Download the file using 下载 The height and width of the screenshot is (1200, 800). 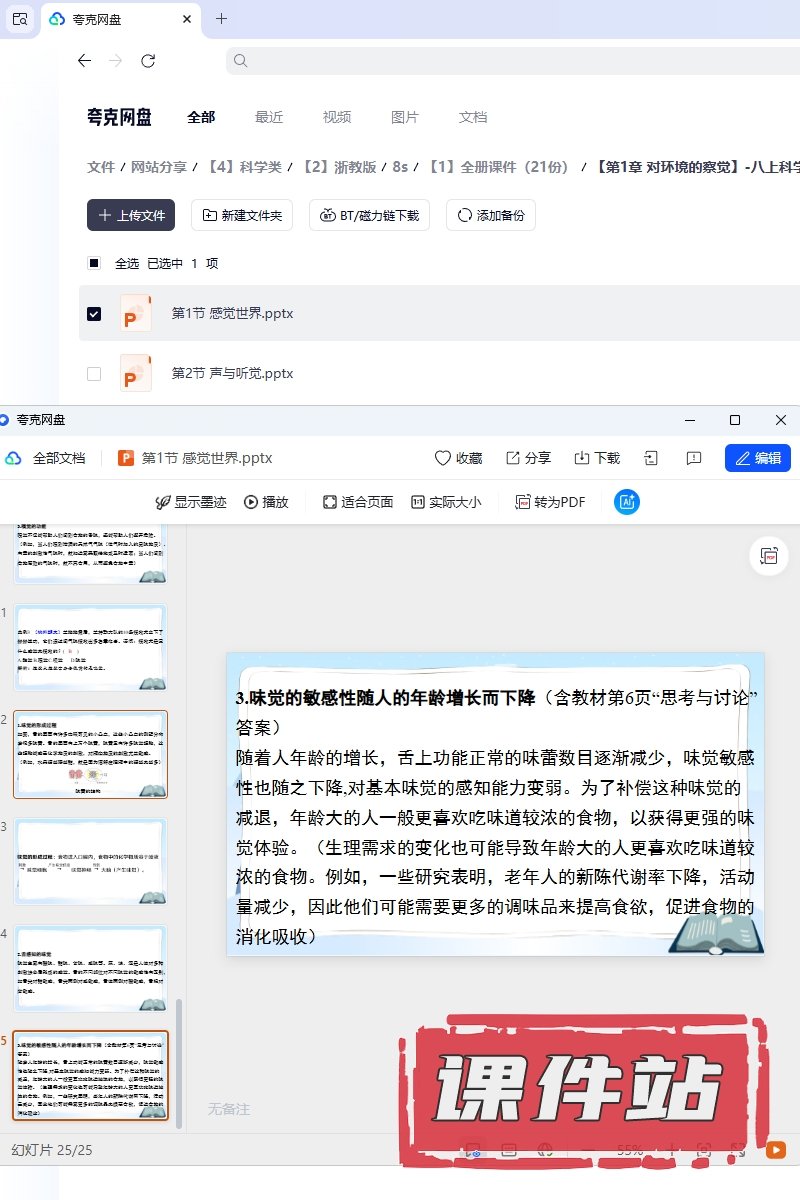pyautogui.click(x=596, y=458)
